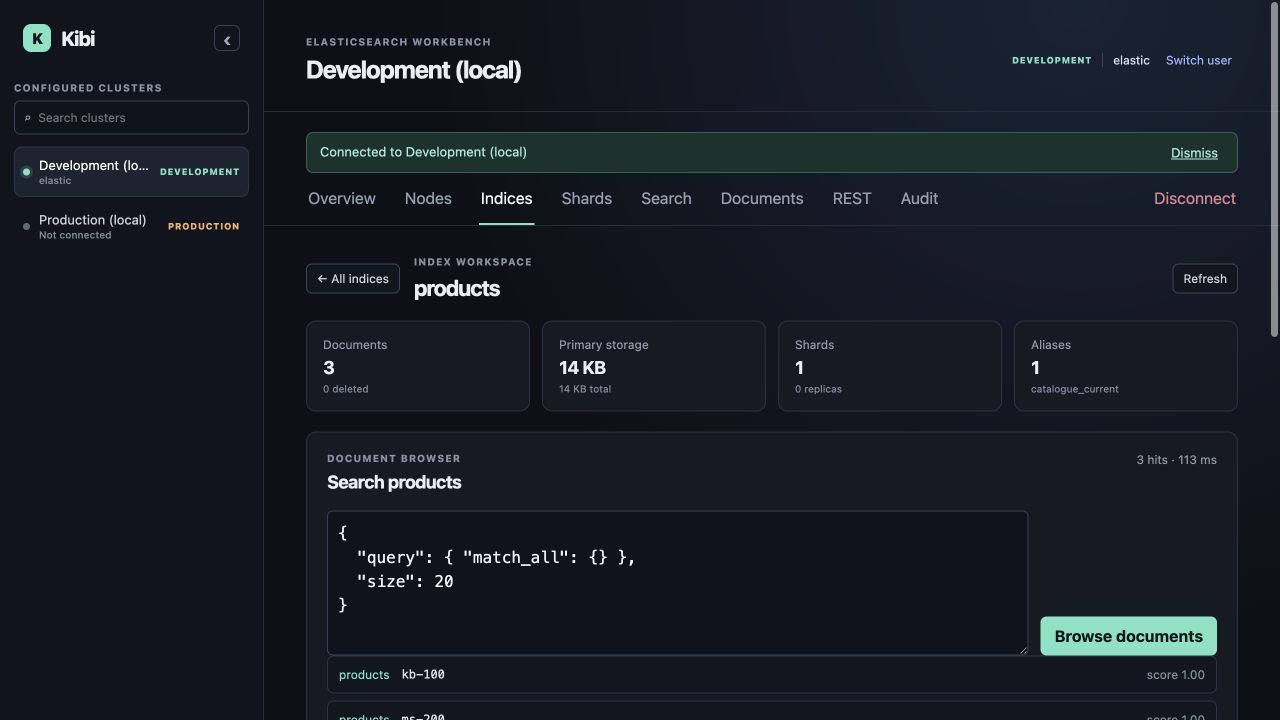Screen dimensions: 1280x720
Task: Click the green status dot of Development cluster
Action: click(27, 172)
